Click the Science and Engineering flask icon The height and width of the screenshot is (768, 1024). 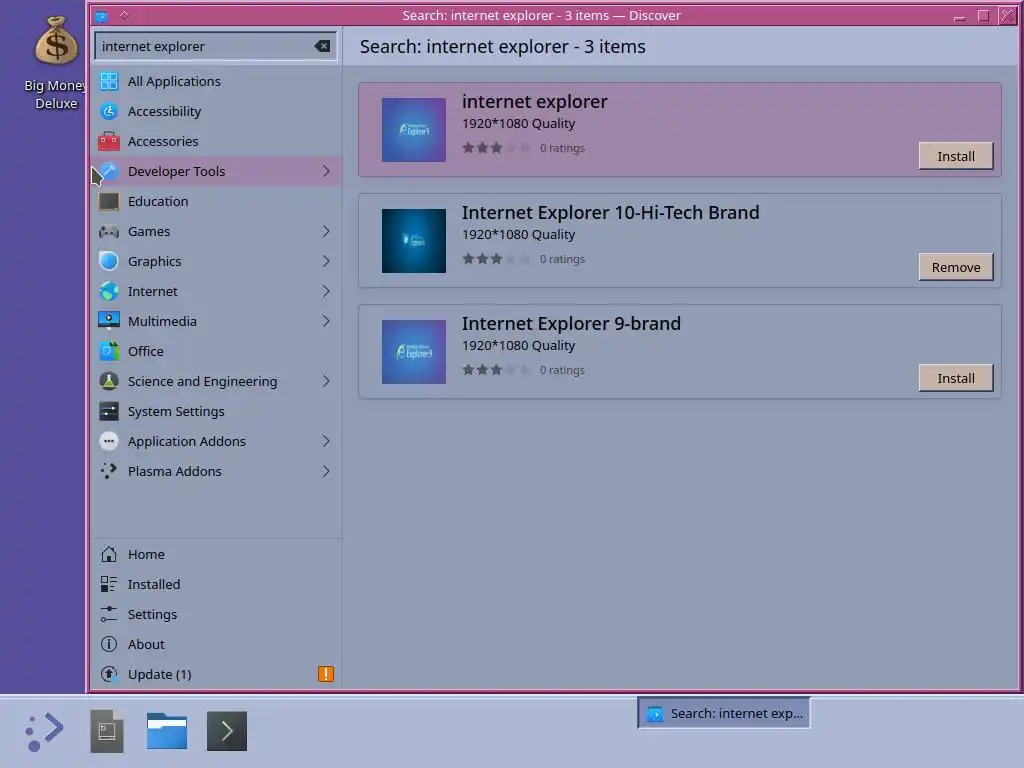pos(109,381)
